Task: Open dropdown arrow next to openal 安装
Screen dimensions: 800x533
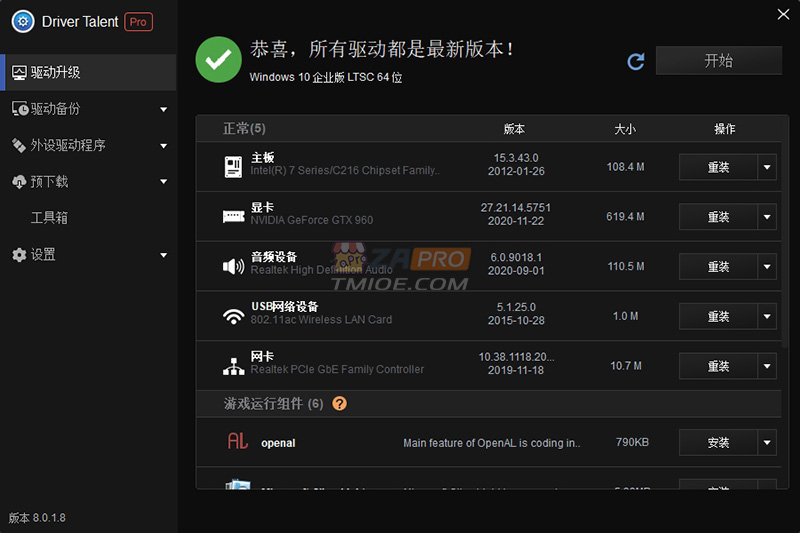Action: point(767,443)
